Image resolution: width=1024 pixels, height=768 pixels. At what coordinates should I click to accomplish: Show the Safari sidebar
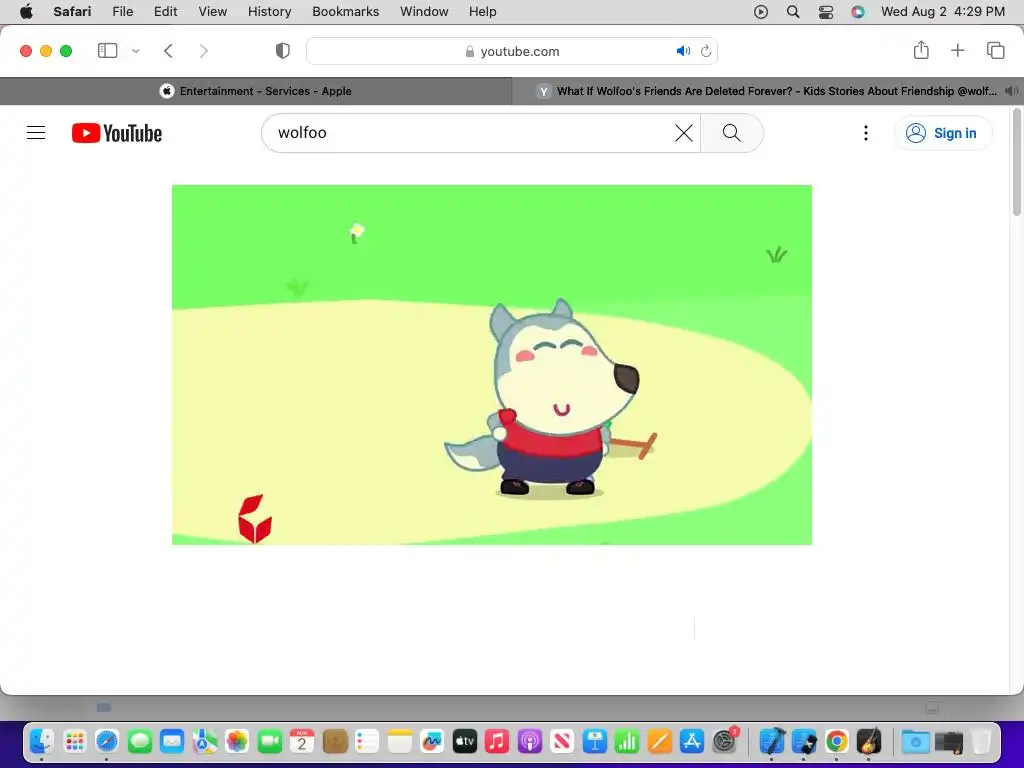click(107, 51)
